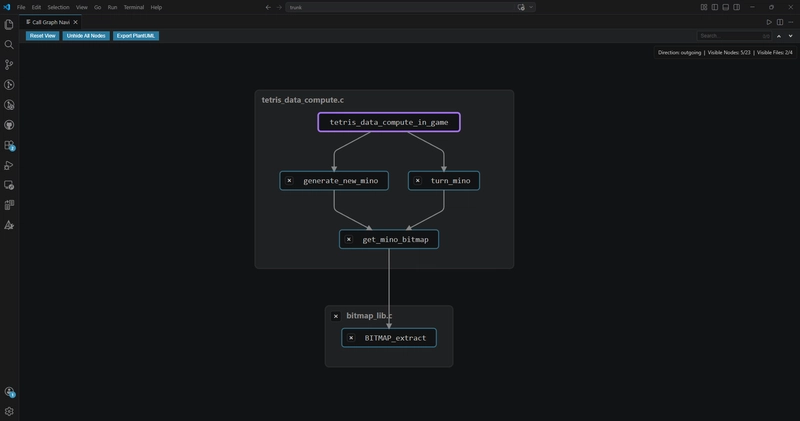The height and width of the screenshot is (421, 800).
Task: Hide the generate_new_mino node via its x
Action: pyautogui.click(x=289, y=181)
